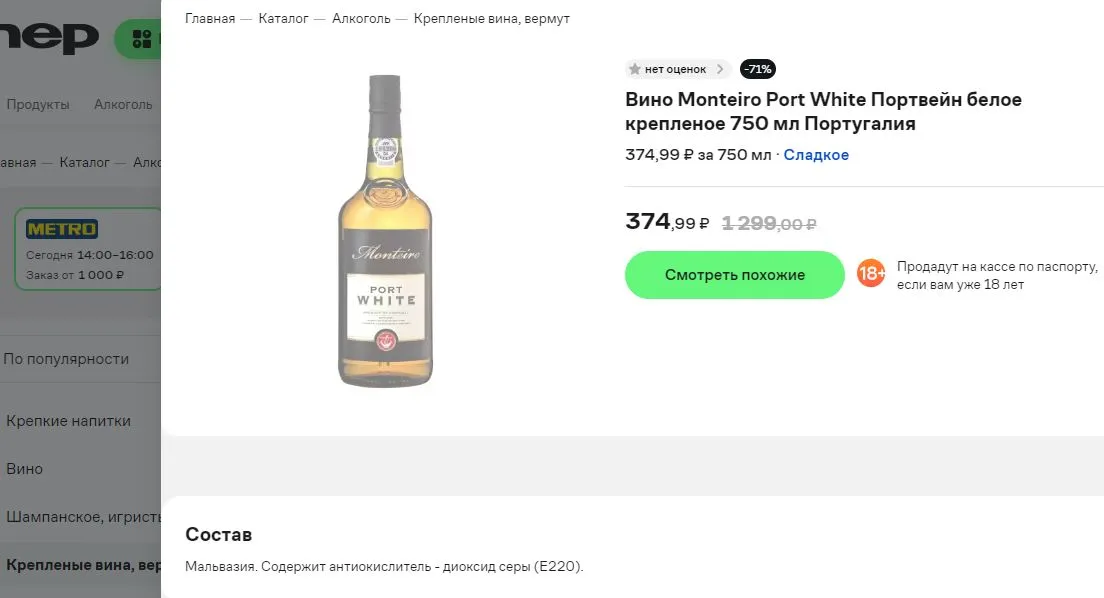Select 'Вино' category in sidebar
This screenshot has width=1104, height=598.
pos(25,469)
